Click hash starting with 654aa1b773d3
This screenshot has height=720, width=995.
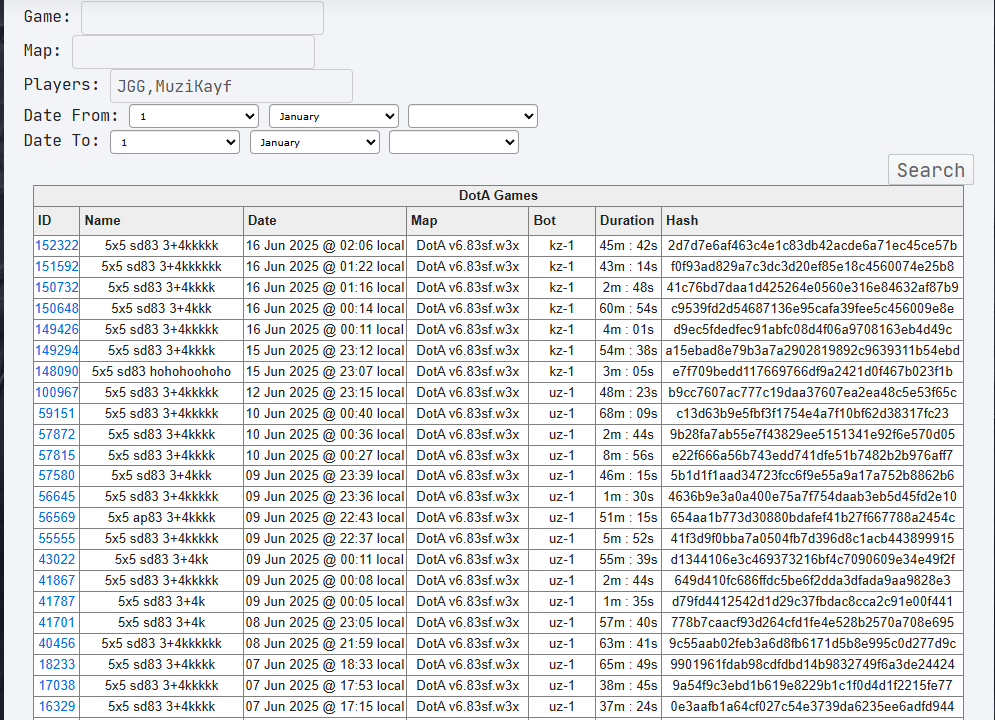812,517
